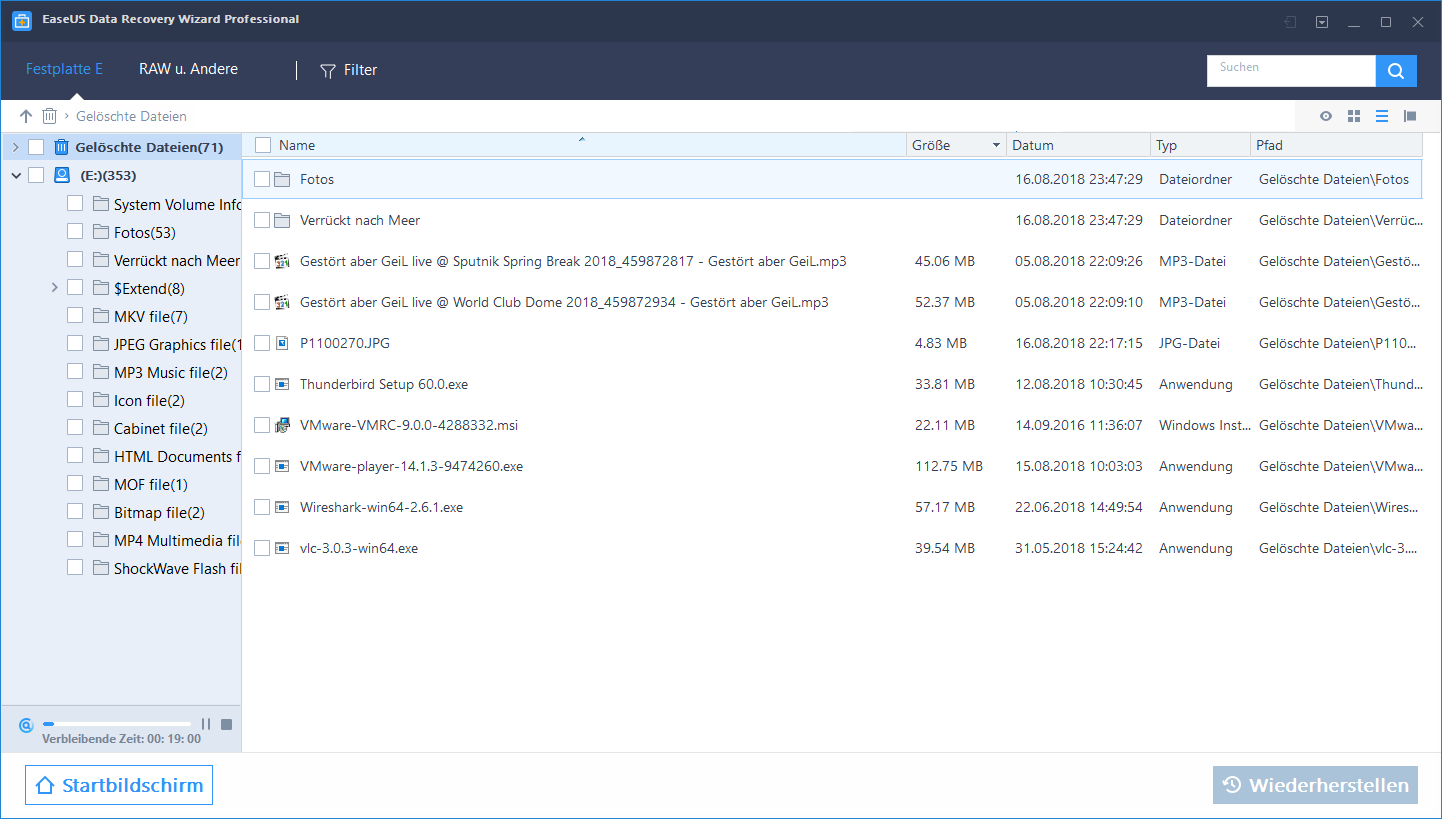The width and height of the screenshot is (1442, 819).
Task: Toggle the preview eye icon
Action: click(x=1326, y=116)
